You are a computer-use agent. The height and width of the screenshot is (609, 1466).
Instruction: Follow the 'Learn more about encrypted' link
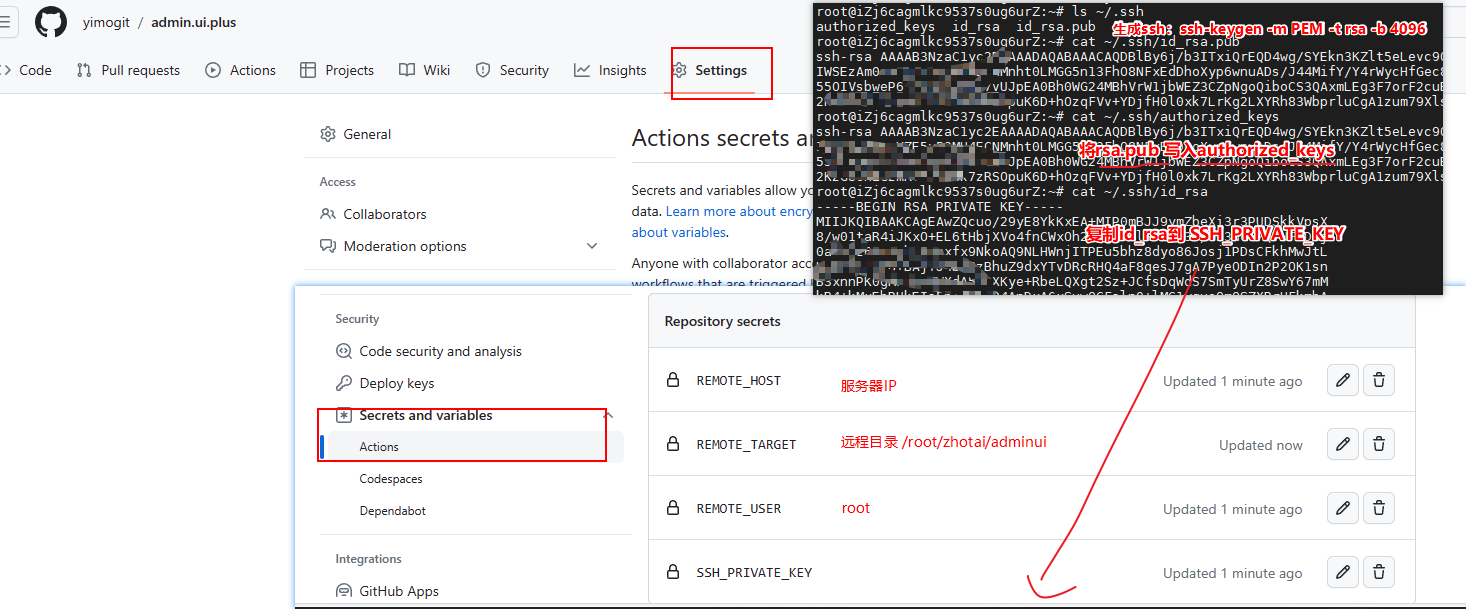739,211
